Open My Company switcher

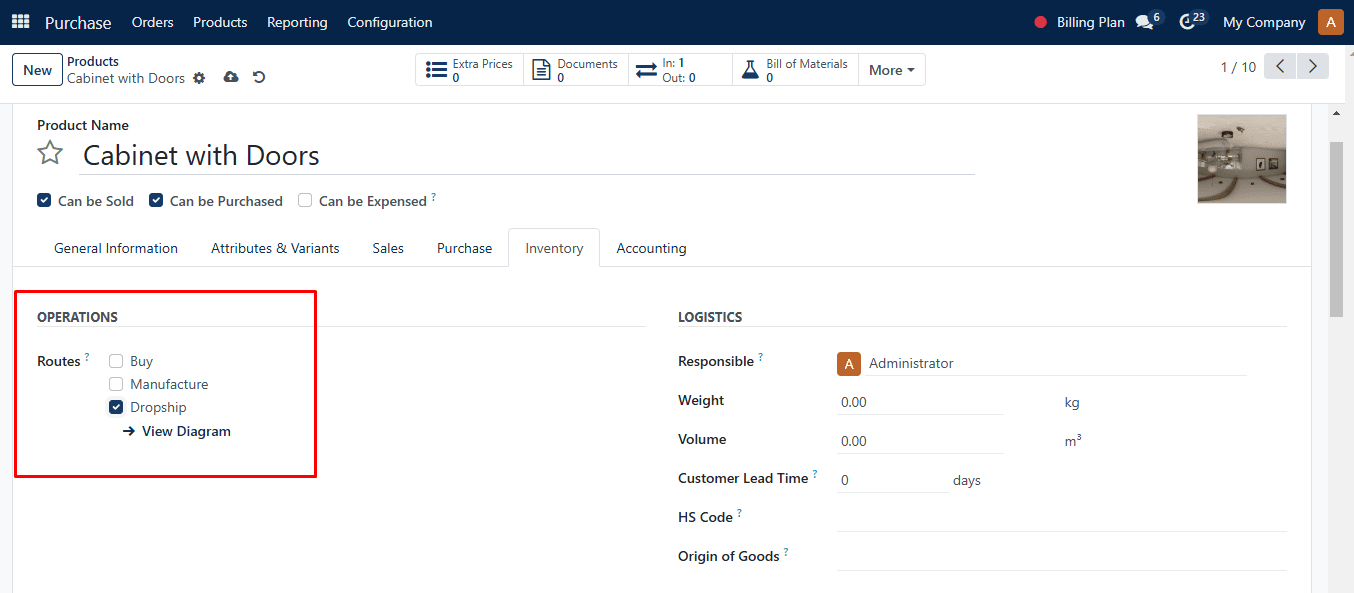click(1264, 22)
